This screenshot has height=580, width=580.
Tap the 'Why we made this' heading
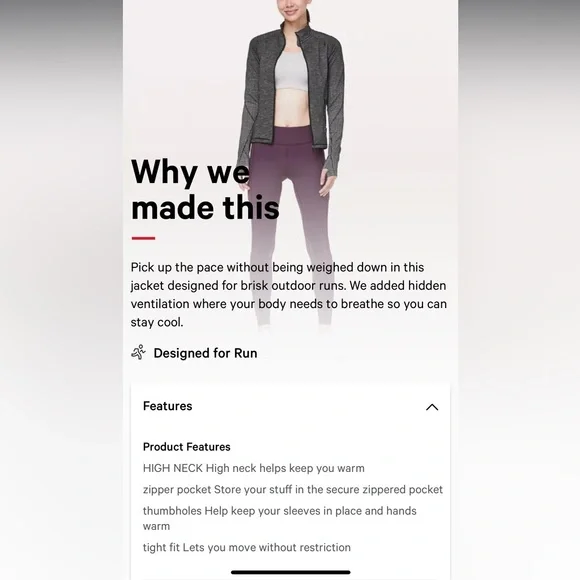(205, 189)
